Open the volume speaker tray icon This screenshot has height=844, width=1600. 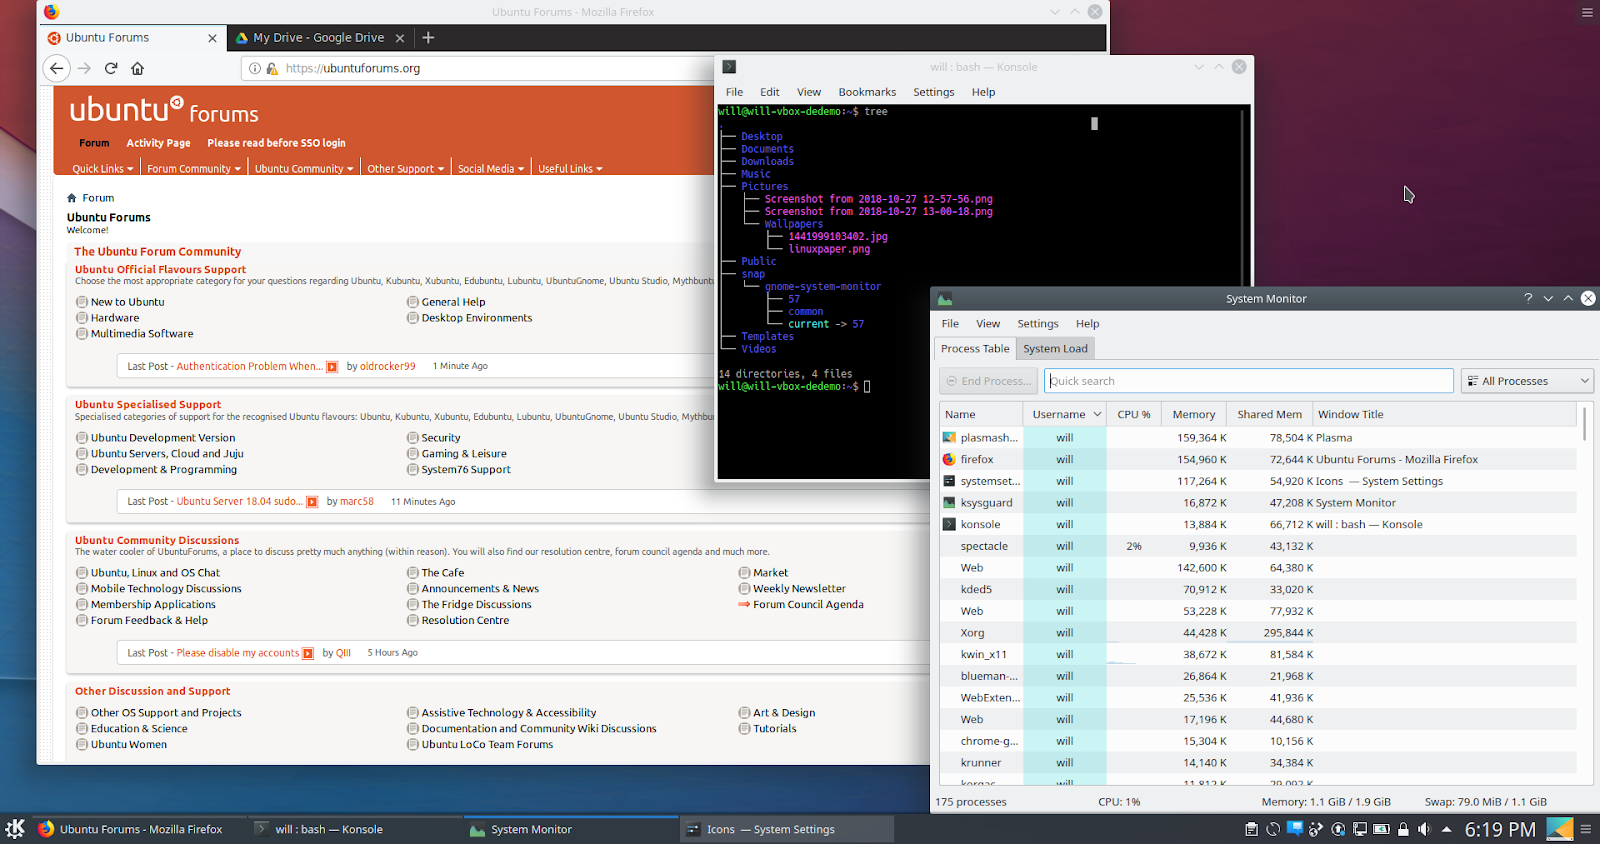coord(1424,829)
